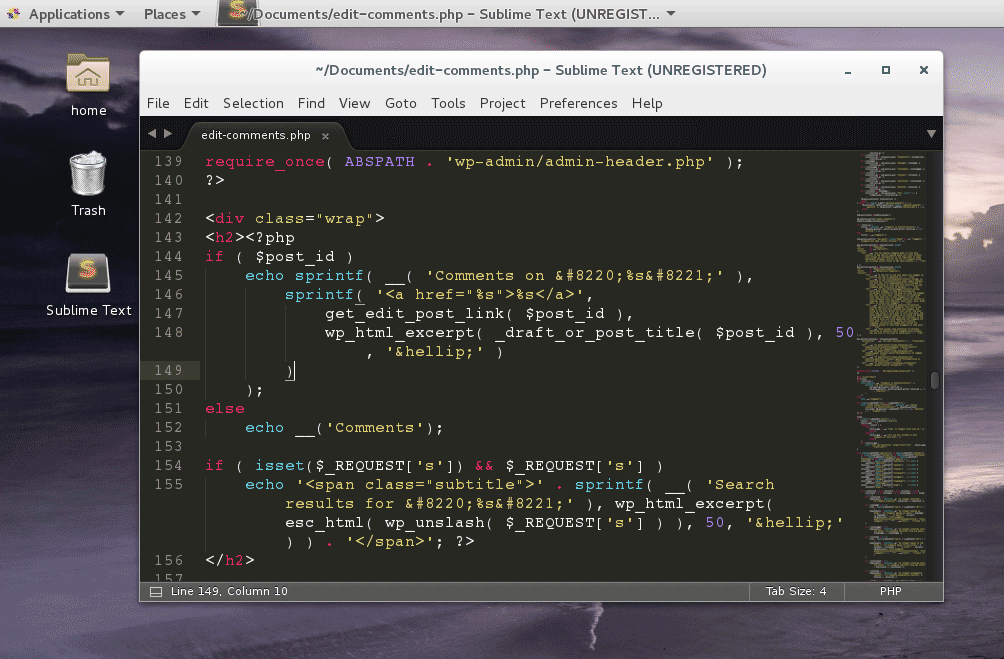The height and width of the screenshot is (659, 1004).
Task: Click '_draft_or_post_title' function name
Action: point(595,332)
